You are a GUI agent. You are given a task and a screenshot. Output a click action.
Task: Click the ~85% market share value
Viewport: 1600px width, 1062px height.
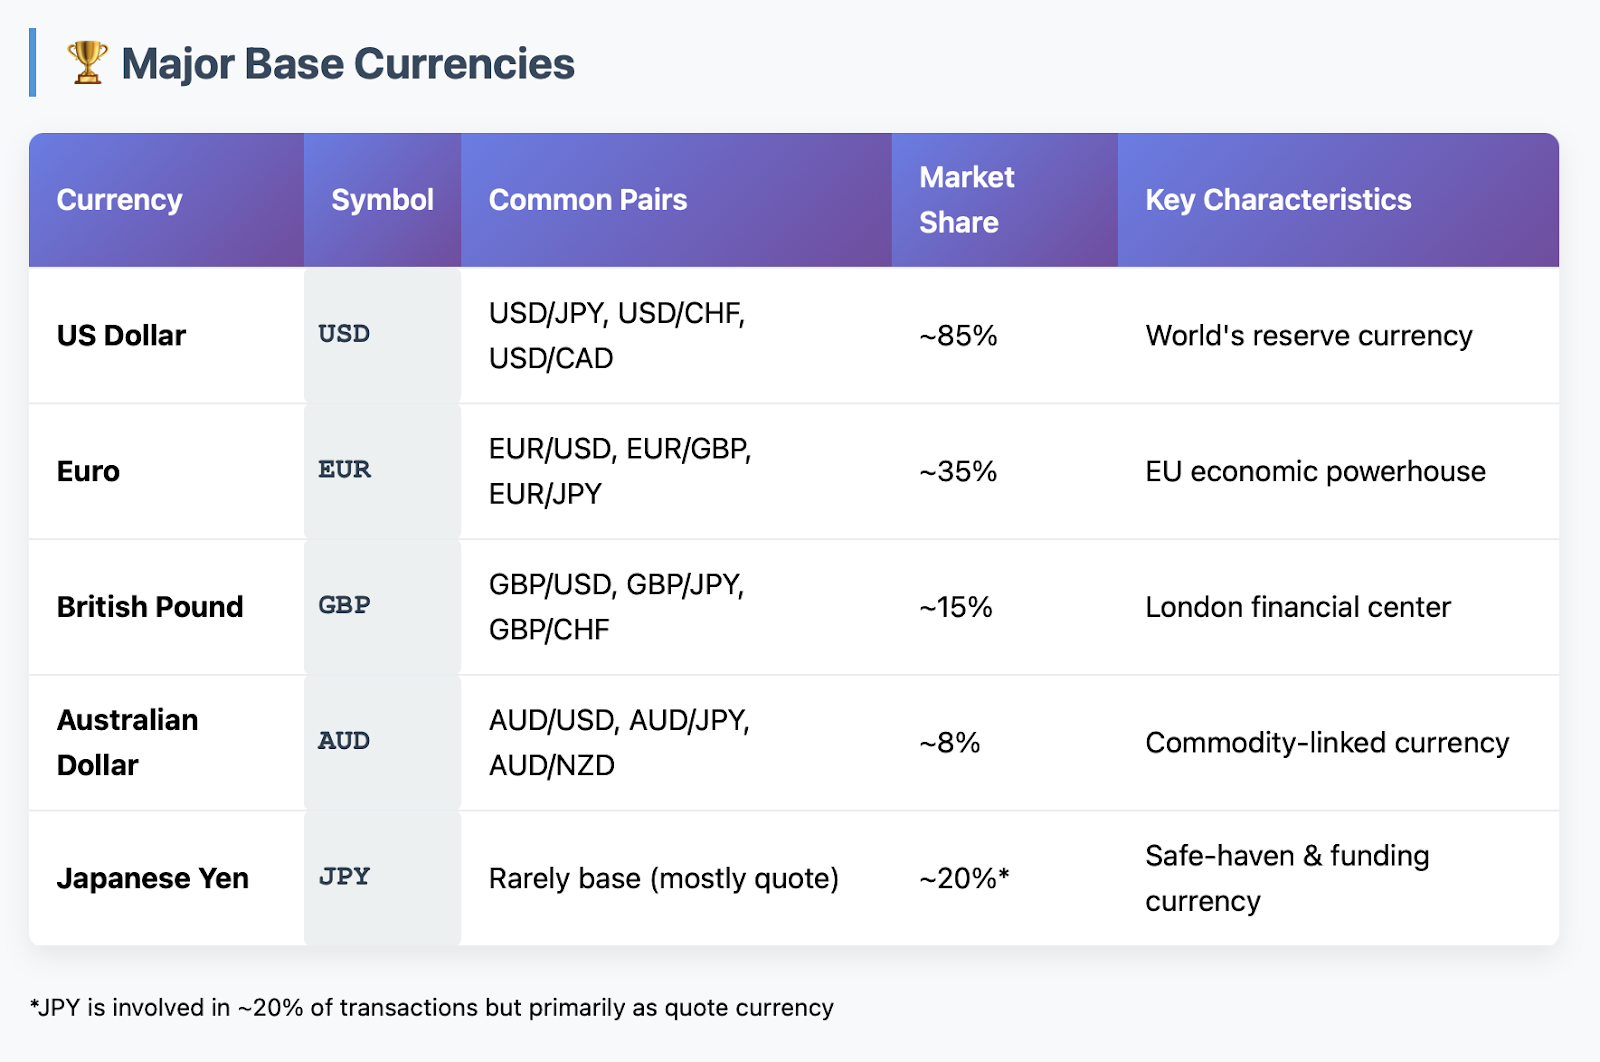point(958,336)
